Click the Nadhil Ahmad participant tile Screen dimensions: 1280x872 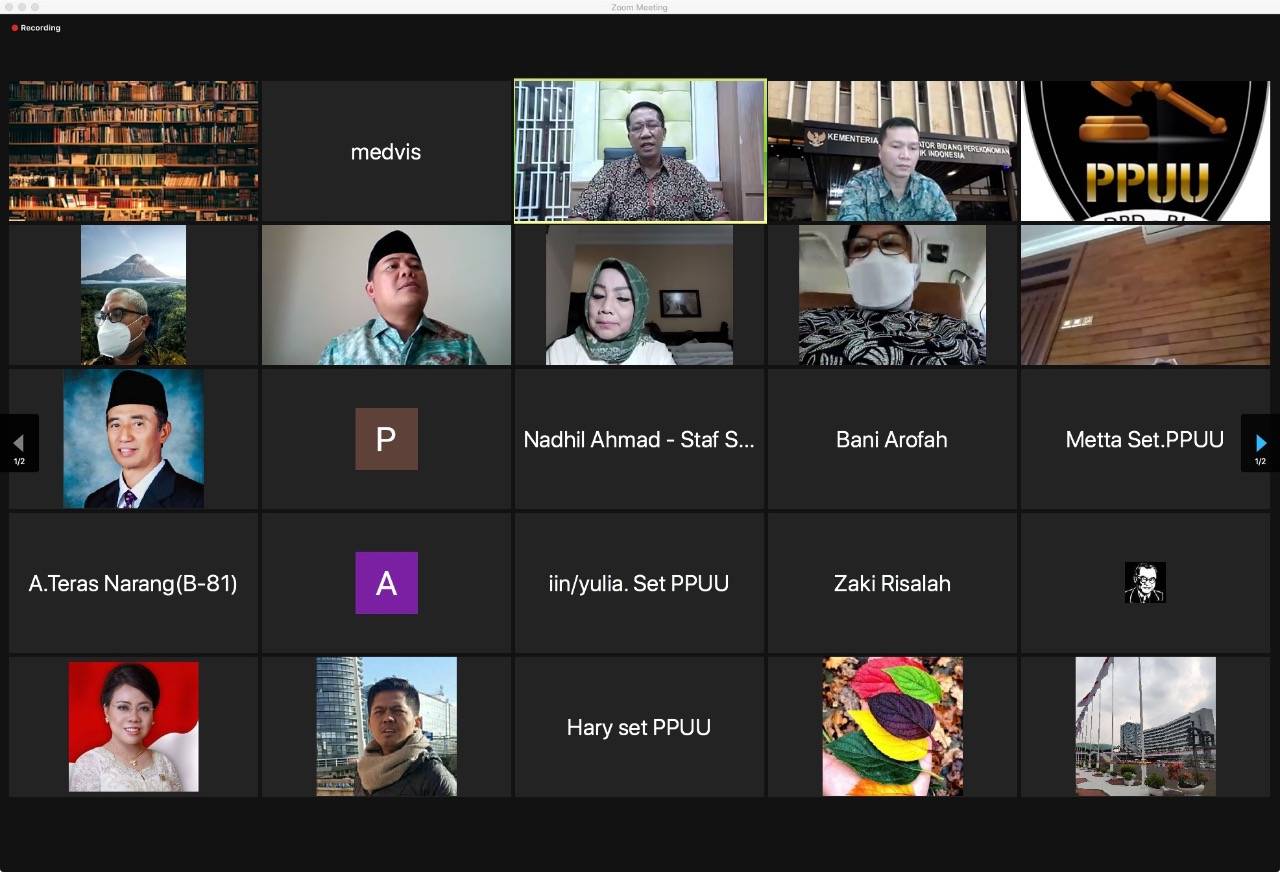(x=639, y=439)
